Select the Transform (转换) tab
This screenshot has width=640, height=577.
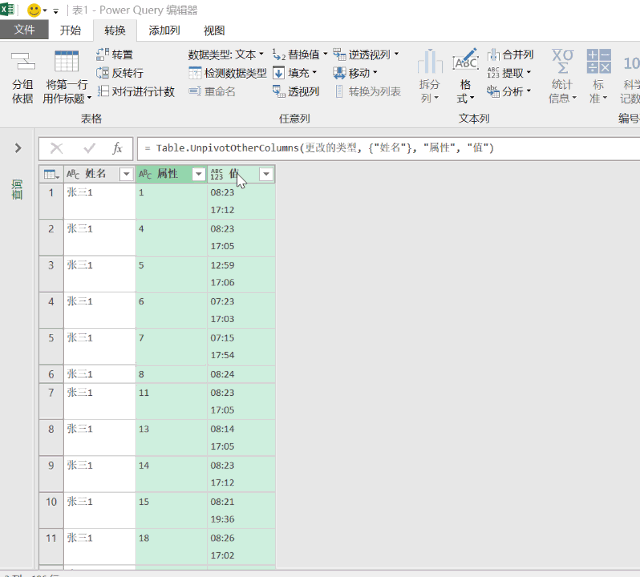click(x=115, y=30)
